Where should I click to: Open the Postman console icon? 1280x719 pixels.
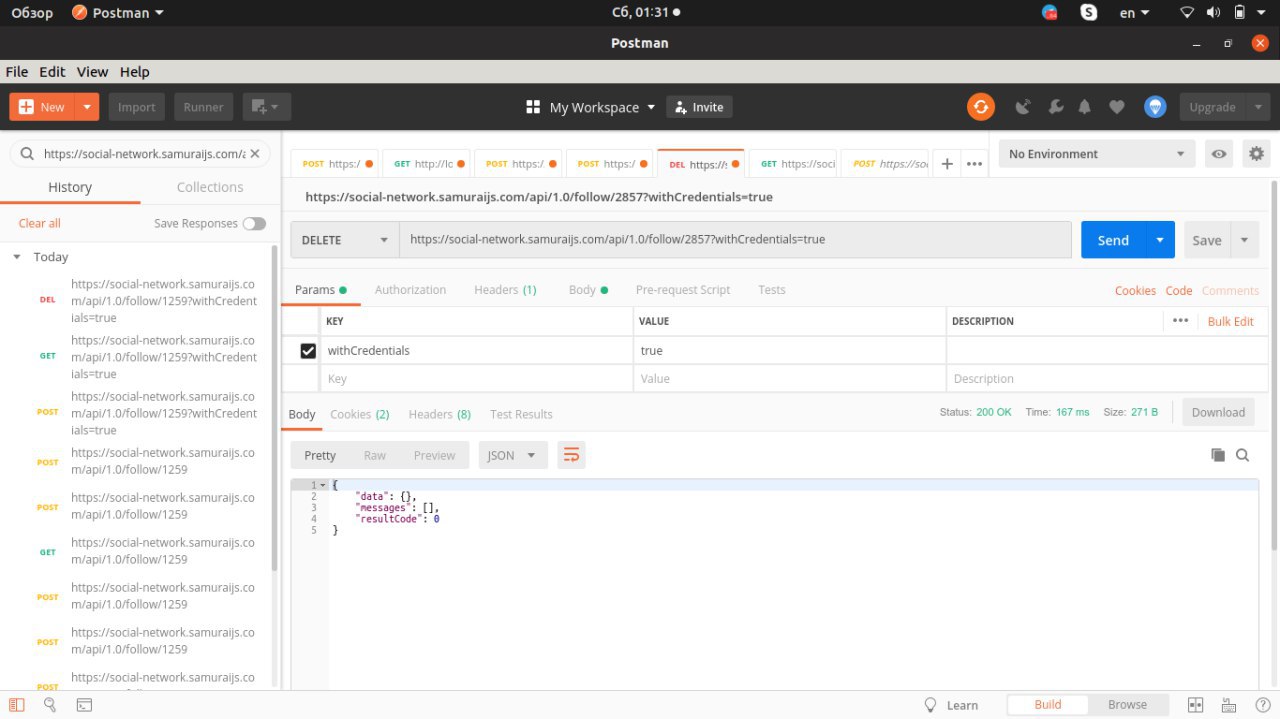[x=85, y=705]
